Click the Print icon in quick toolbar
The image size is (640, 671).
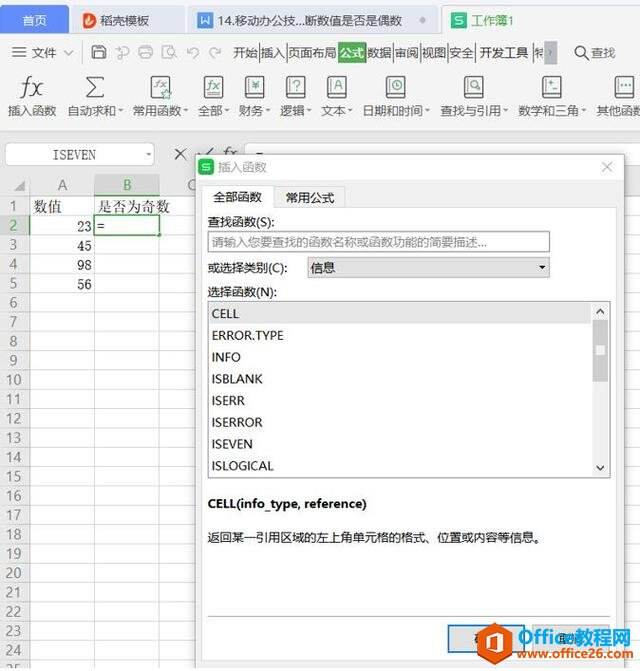(x=145, y=52)
